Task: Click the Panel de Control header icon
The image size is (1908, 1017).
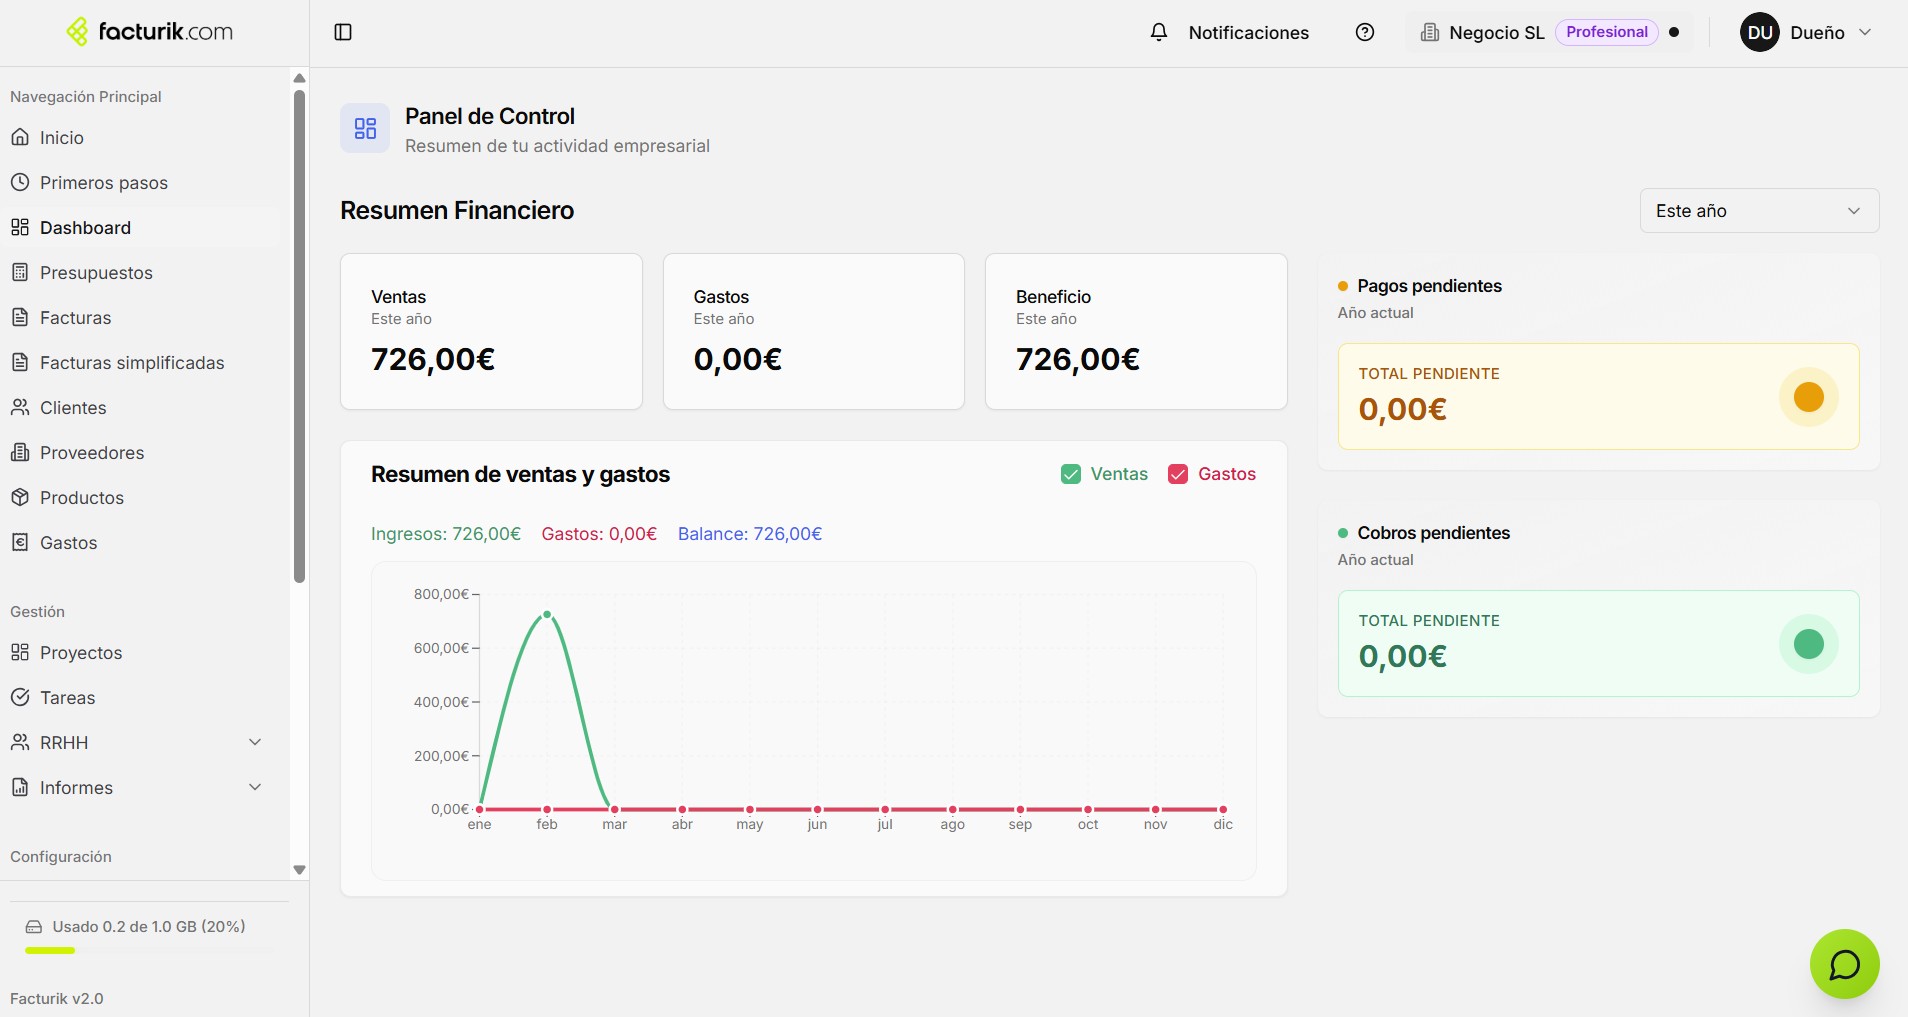Action: [x=365, y=128]
